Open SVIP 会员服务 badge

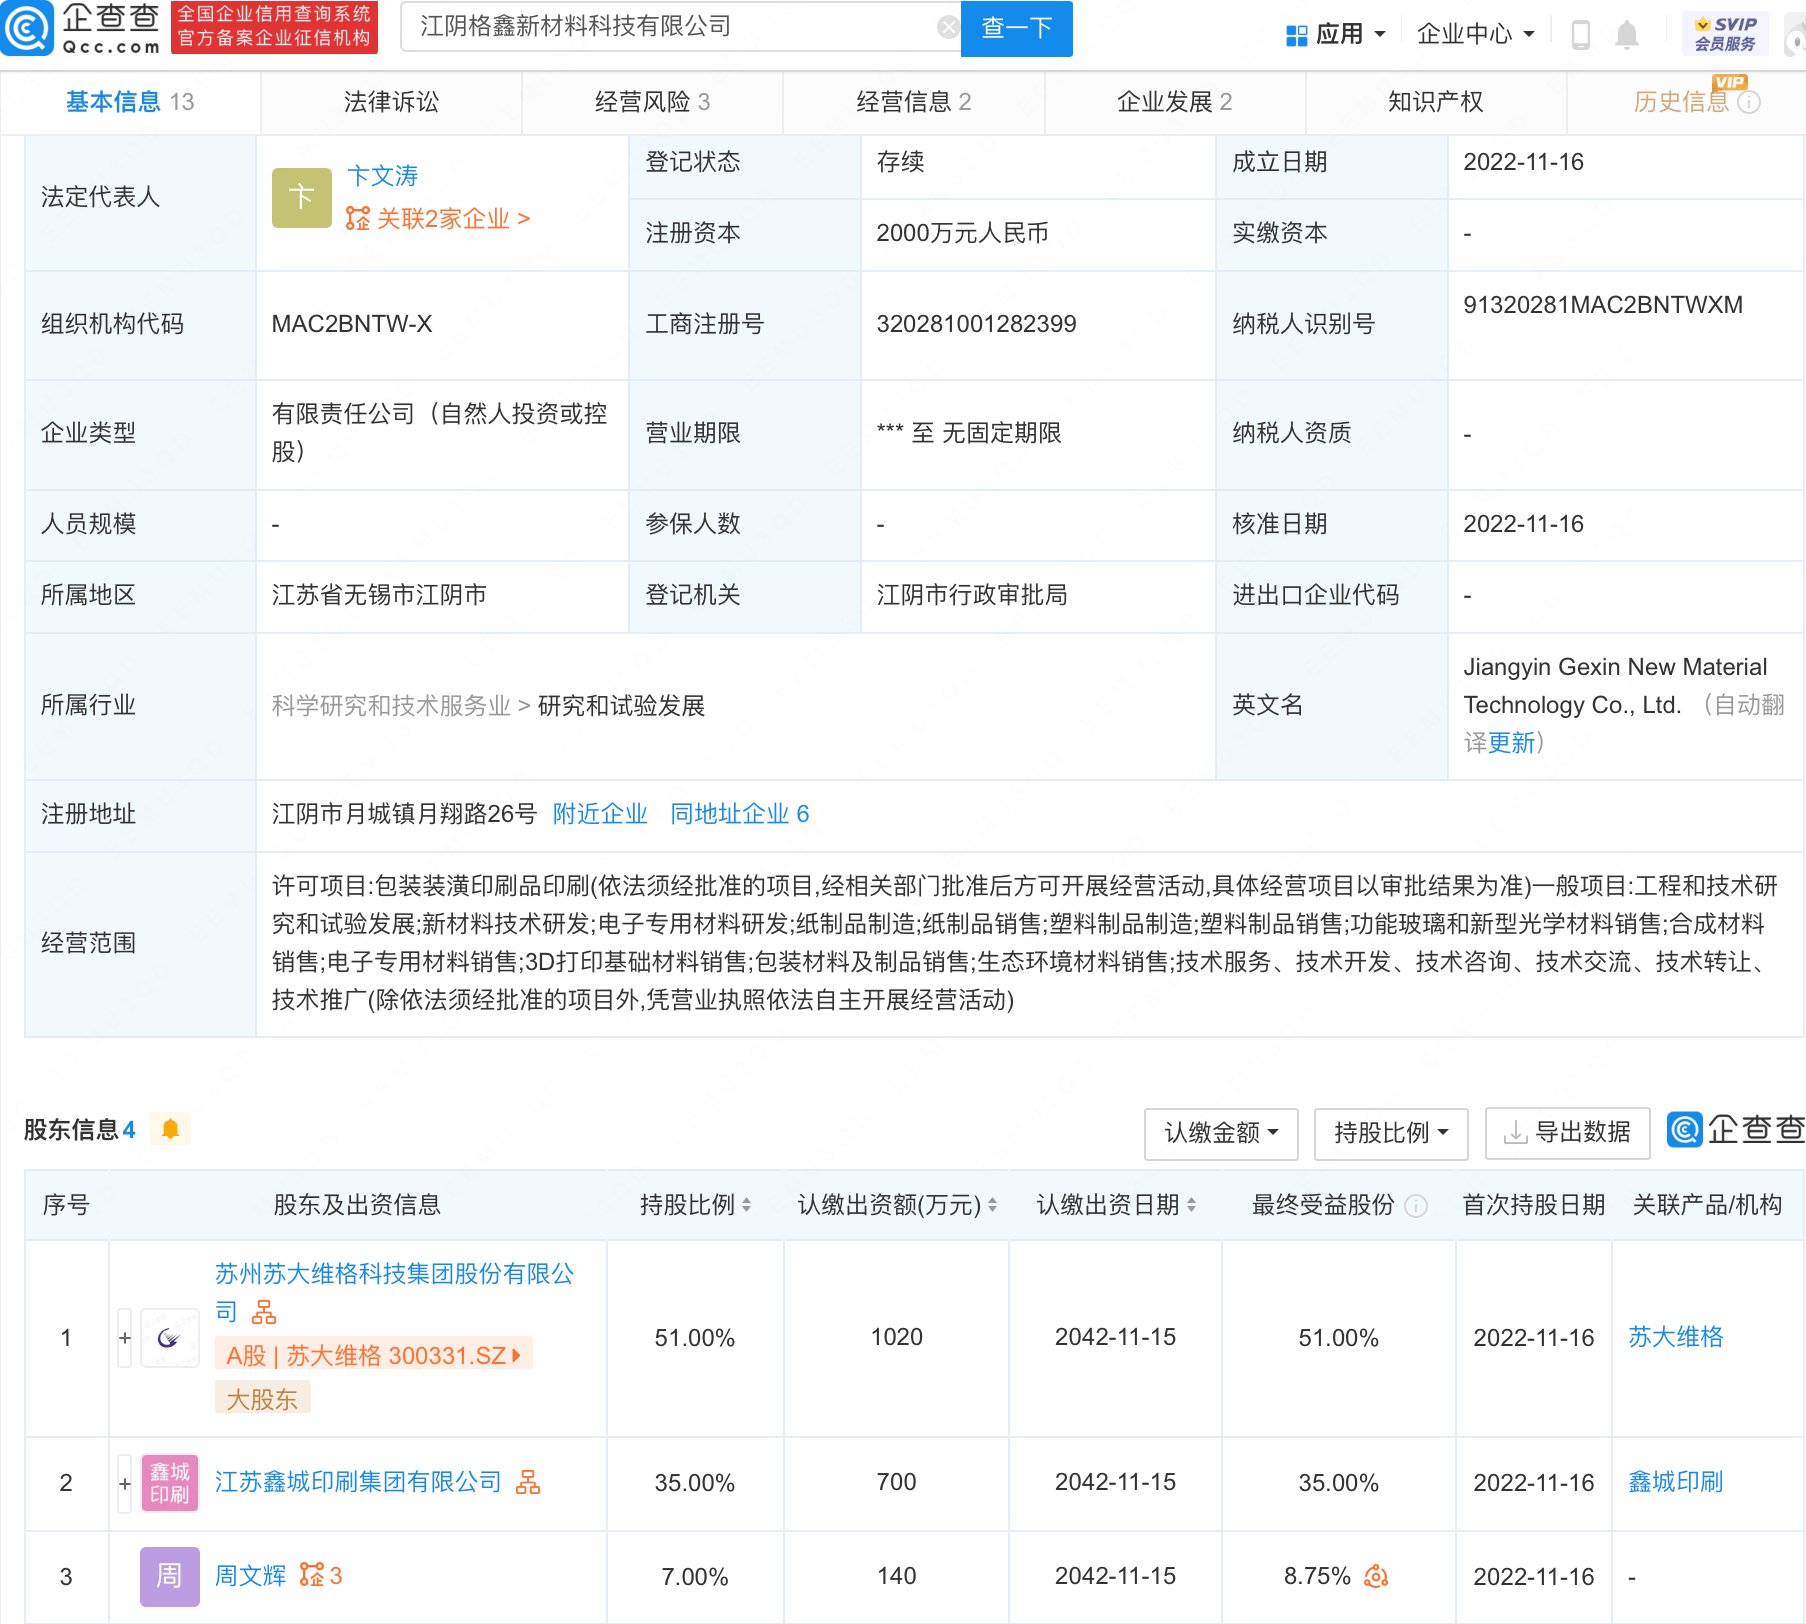[1725, 34]
